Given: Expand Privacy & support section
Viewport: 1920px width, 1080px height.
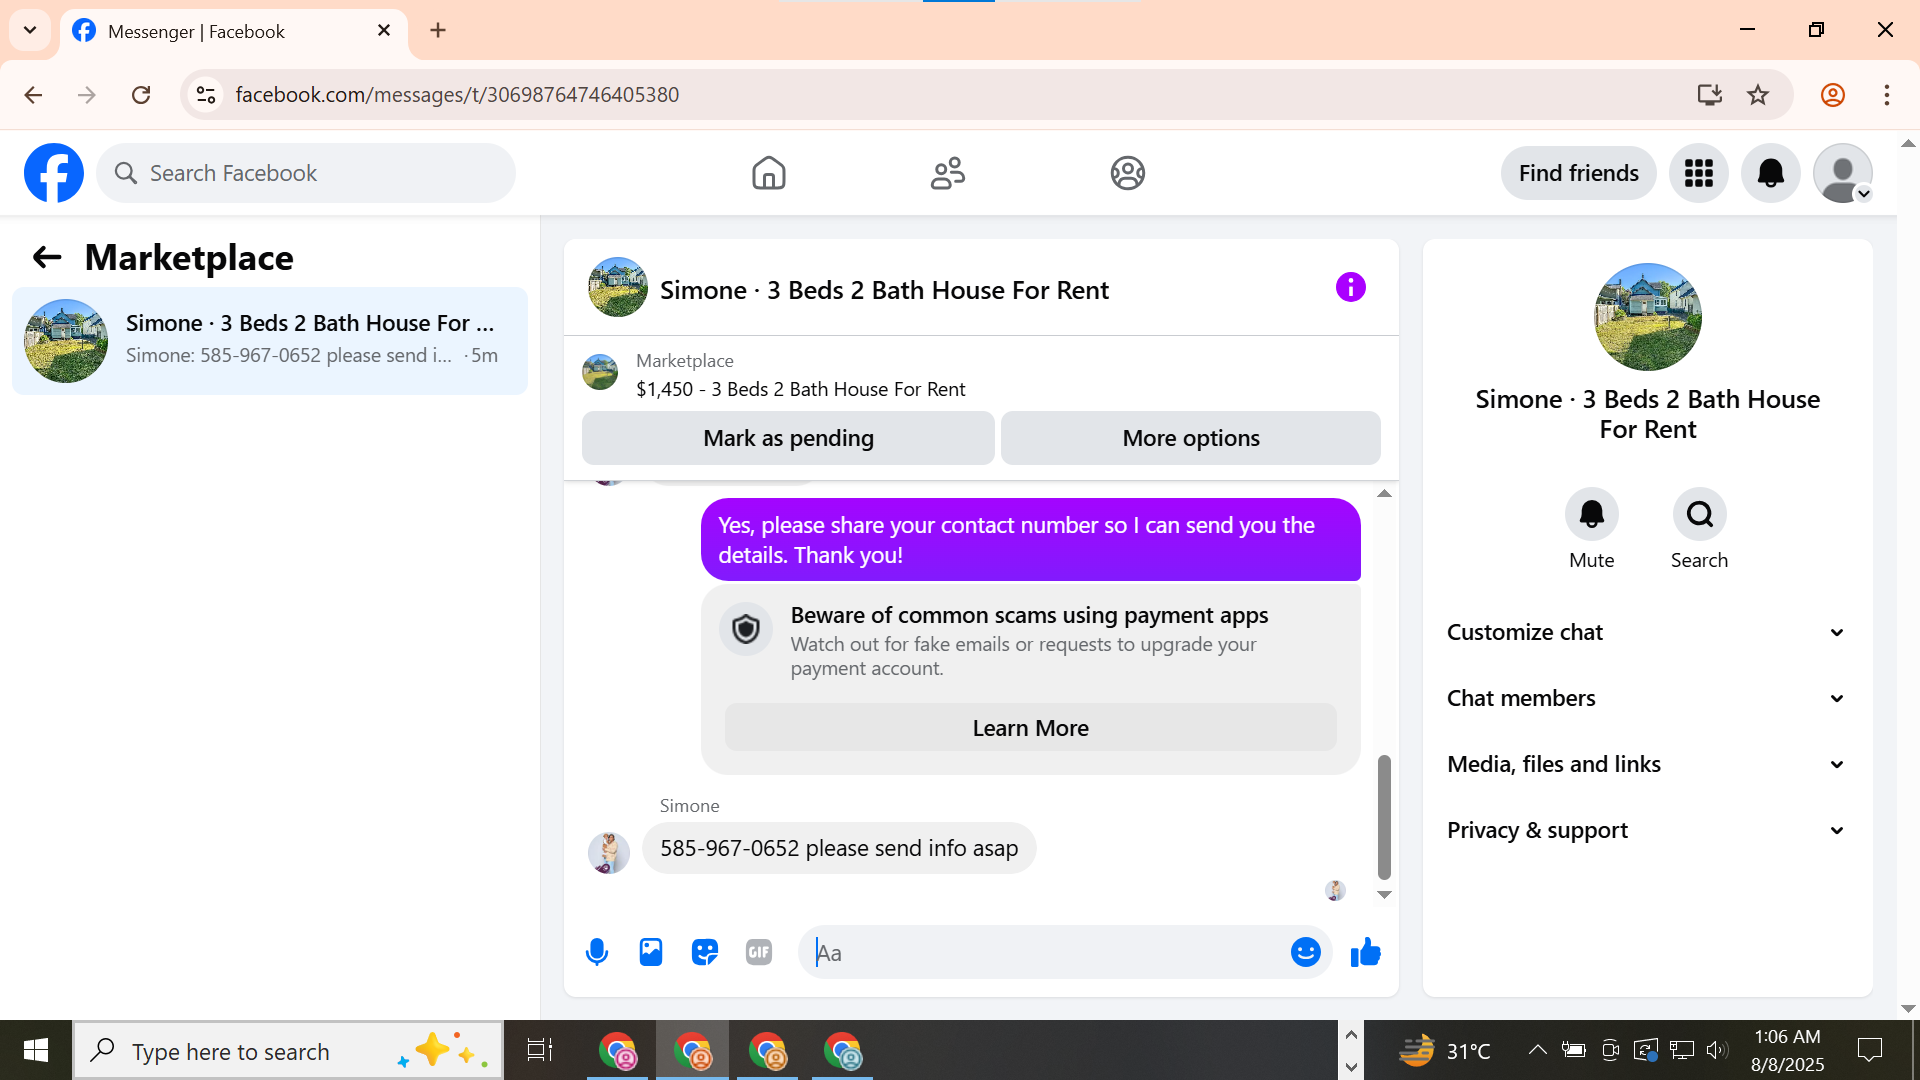Looking at the screenshot, I should (1646, 830).
